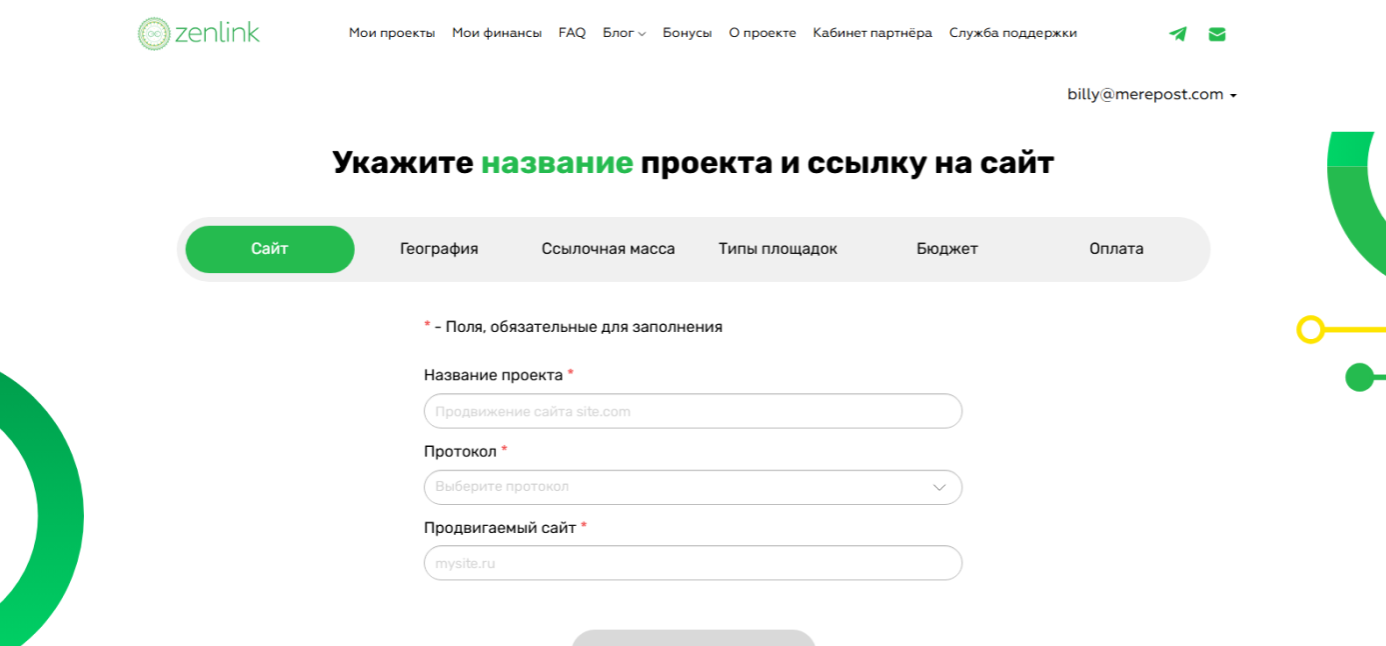The image size is (1386, 646).
Task: Select the Сайт step tab
Action: tap(270, 249)
